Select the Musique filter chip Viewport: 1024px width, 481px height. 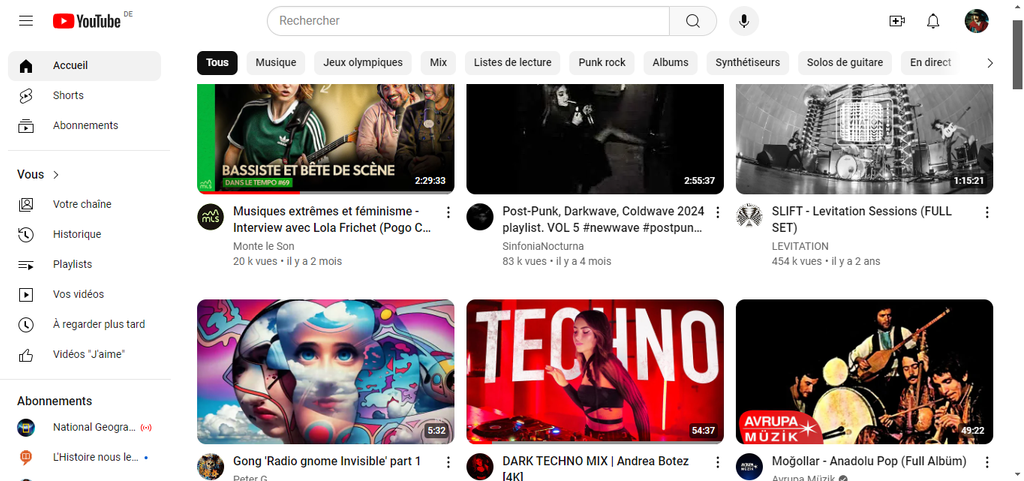pos(276,63)
